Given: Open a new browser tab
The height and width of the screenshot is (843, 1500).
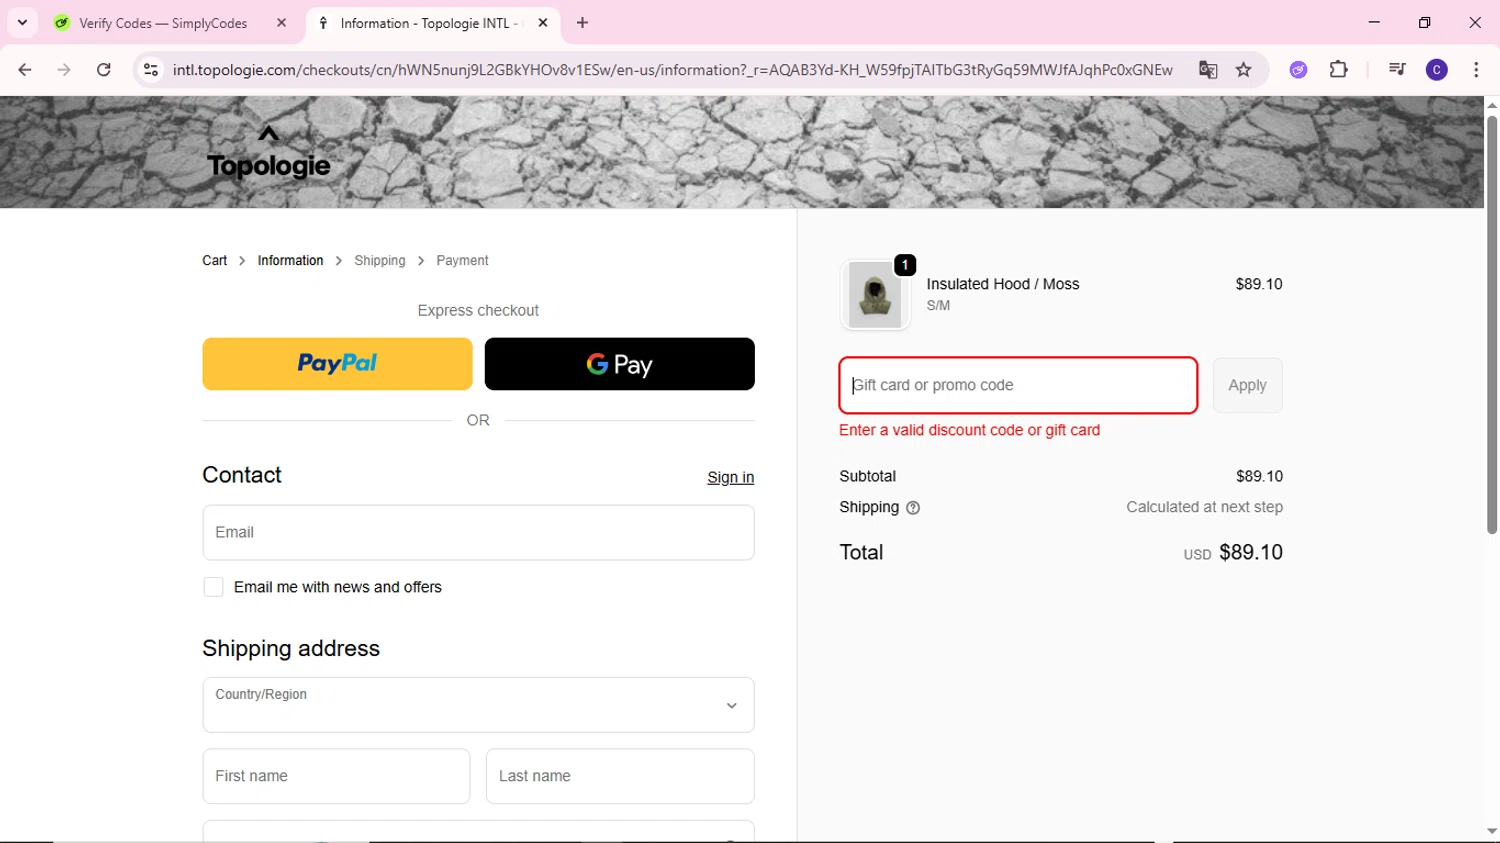Looking at the screenshot, I should coord(583,23).
